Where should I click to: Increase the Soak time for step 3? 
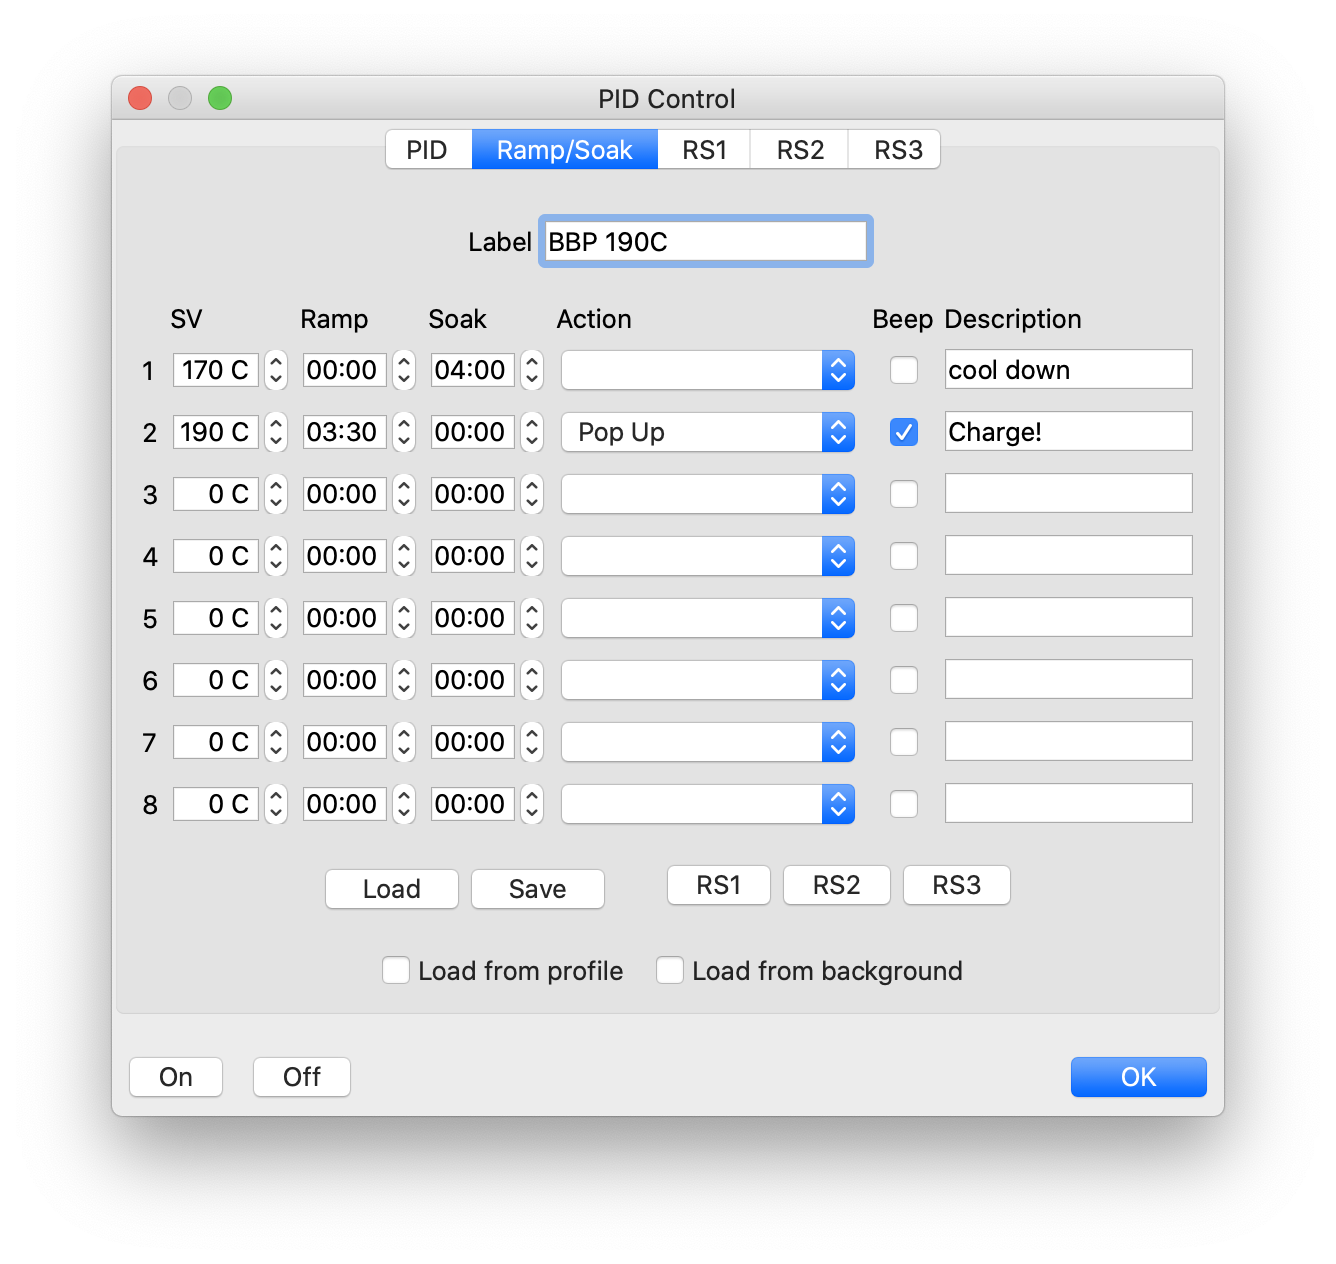coord(531,486)
